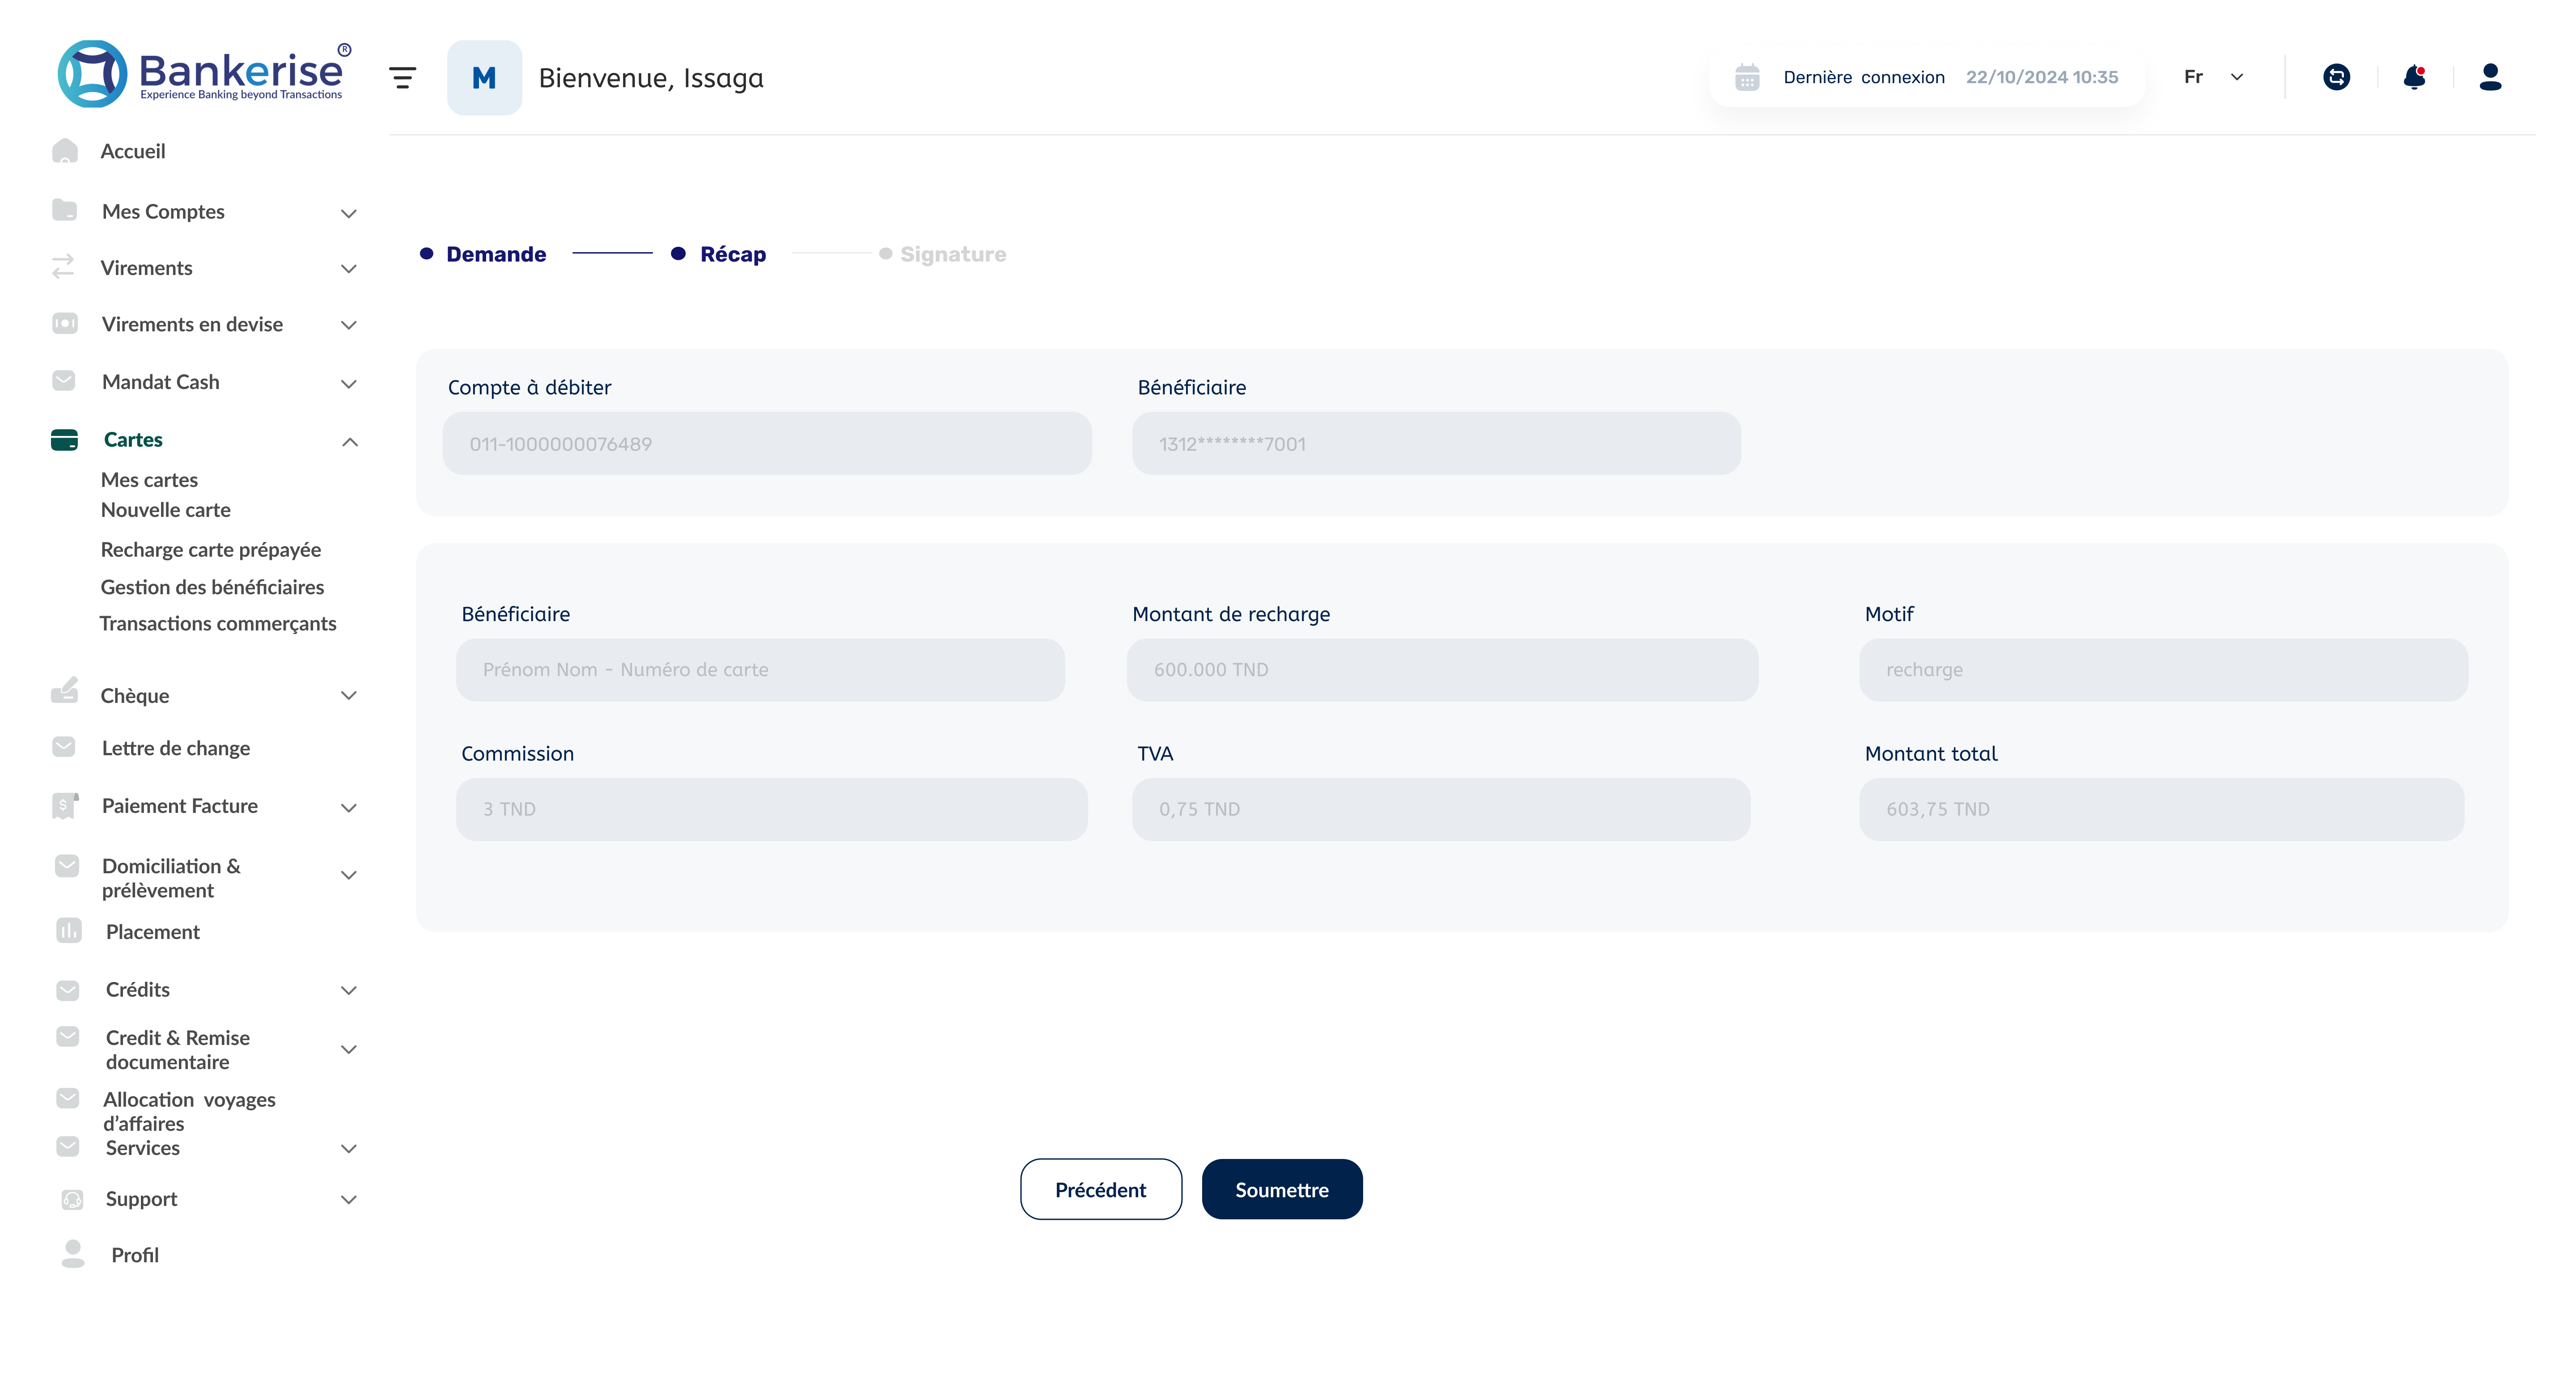2576x1383 pixels.
Task: Click the Profil person icon
Action: tap(73, 1254)
